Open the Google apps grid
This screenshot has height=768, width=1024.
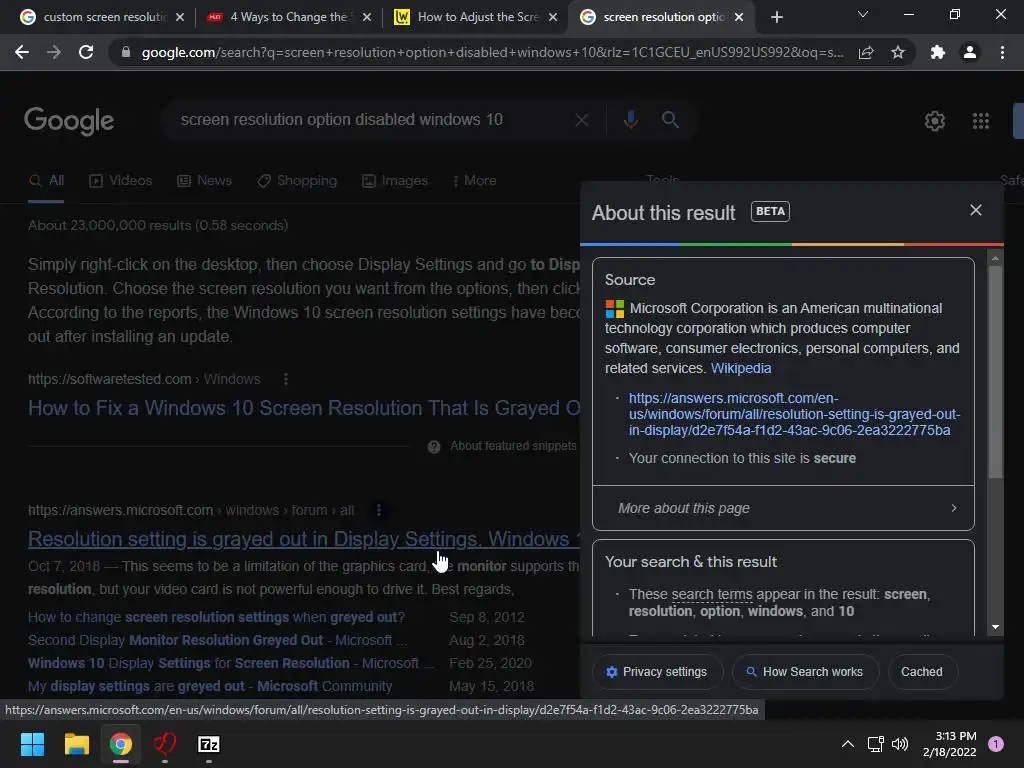tap(981, 121)
